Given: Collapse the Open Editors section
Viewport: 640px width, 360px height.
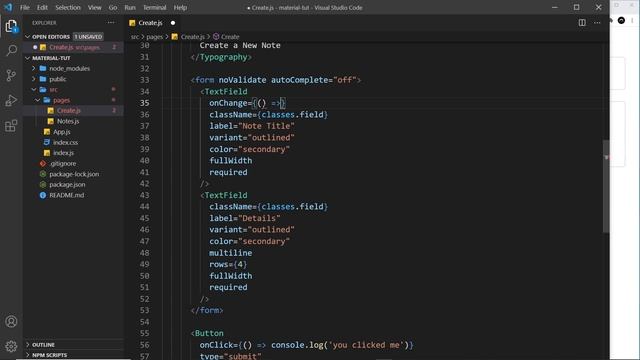Looking at the screenshot, I should [x=28, y=37].
